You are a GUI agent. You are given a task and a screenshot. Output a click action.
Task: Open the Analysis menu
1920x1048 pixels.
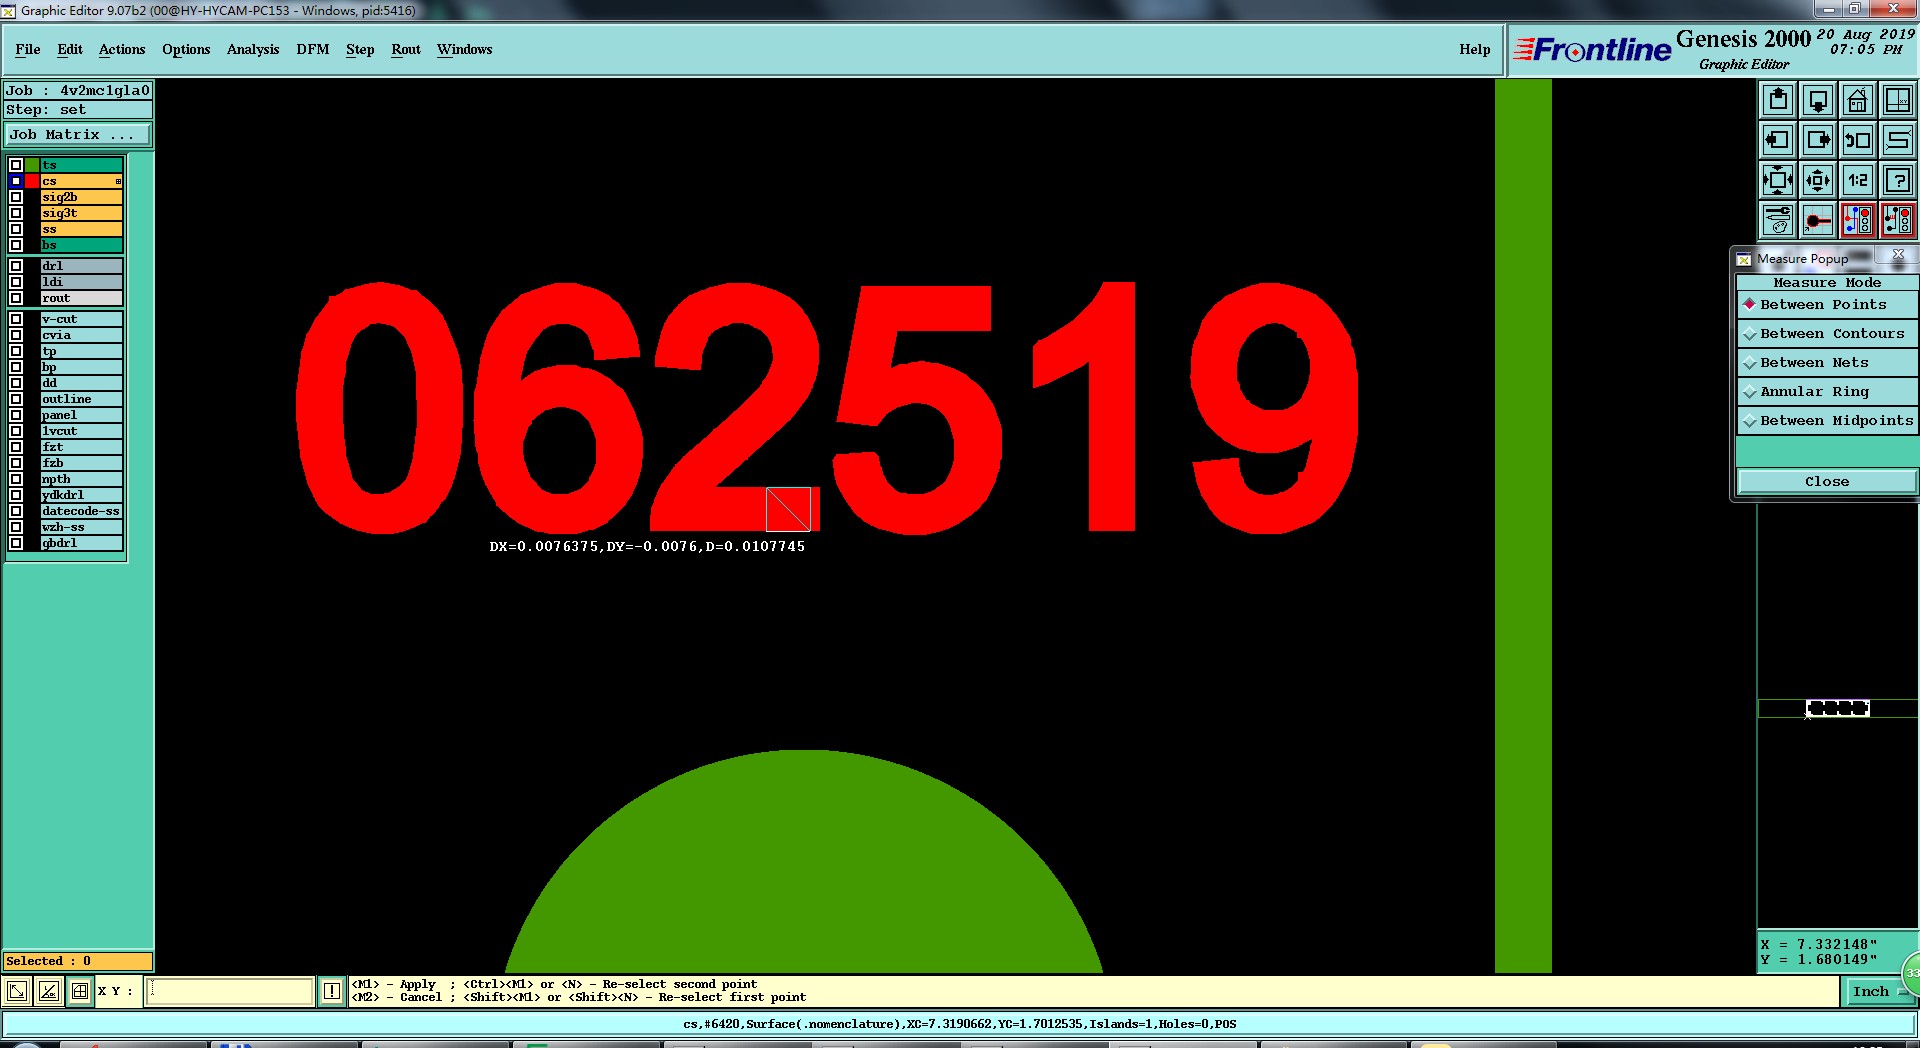(x=253, y=49)
